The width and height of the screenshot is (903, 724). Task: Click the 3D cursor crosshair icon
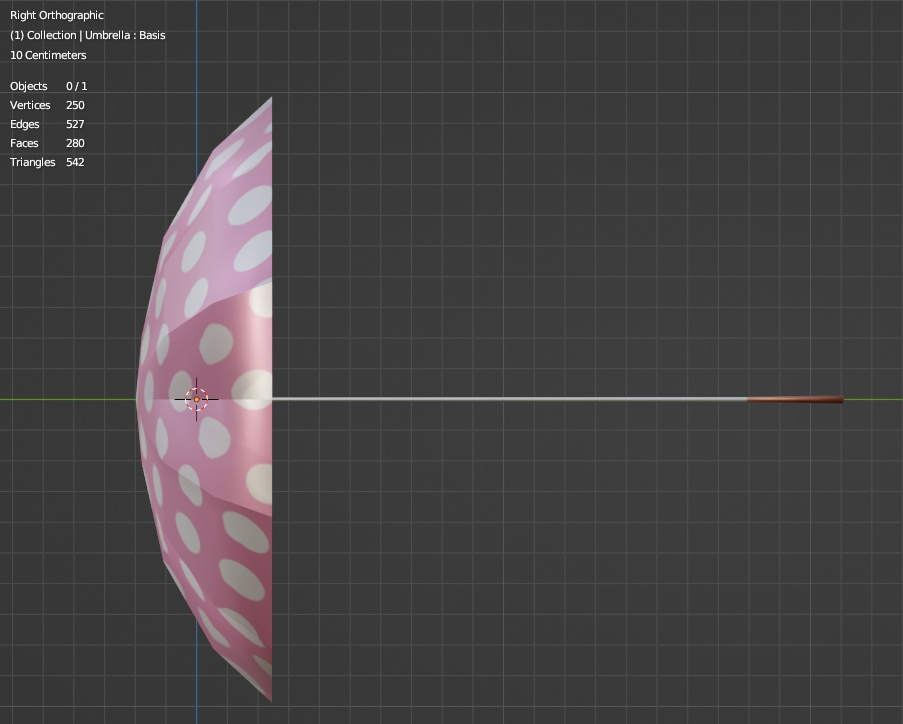point(197,398)
